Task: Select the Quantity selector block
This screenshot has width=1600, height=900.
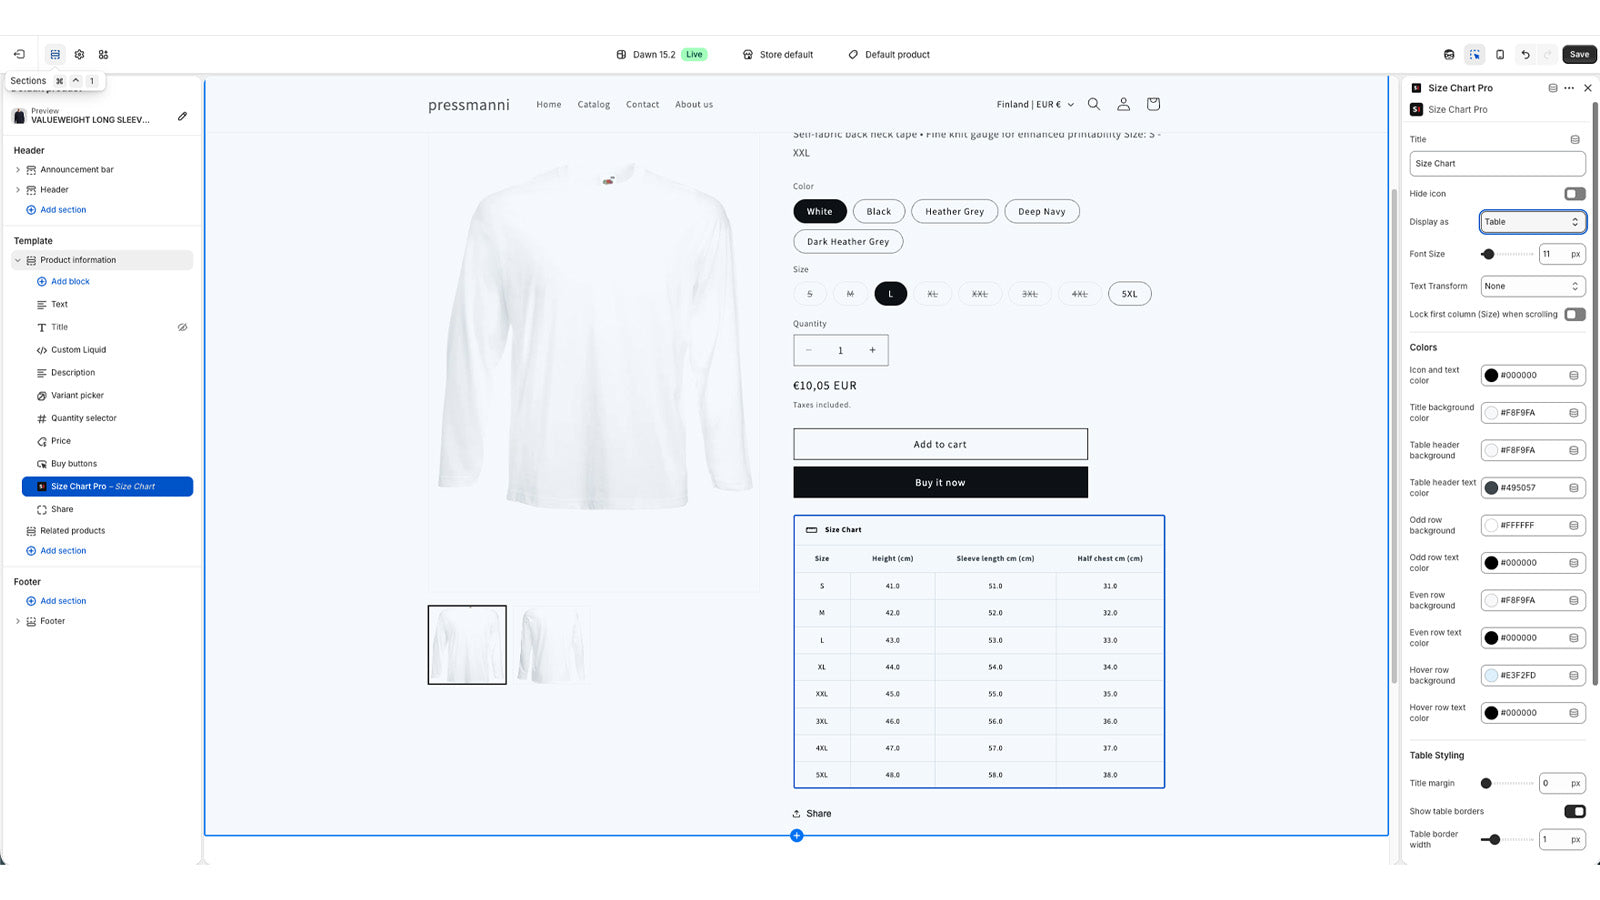Action: point(82,418)
